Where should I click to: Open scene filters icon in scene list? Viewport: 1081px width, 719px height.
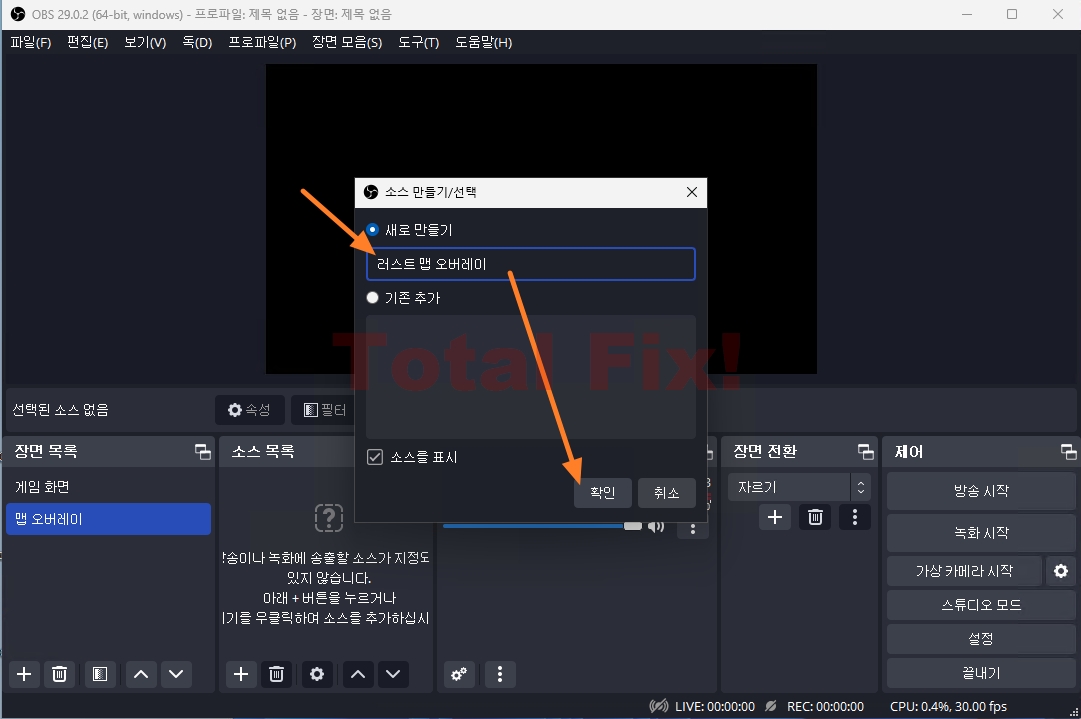[100, 674]
